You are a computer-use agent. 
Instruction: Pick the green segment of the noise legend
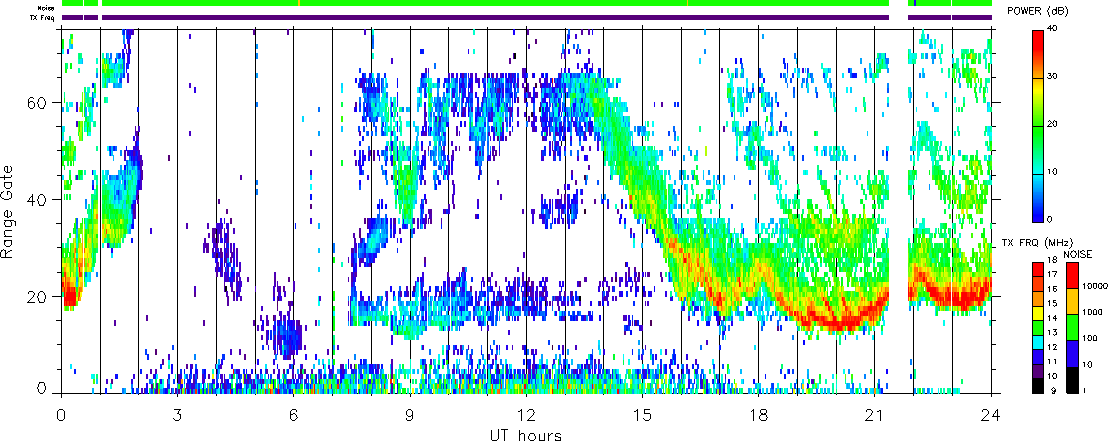coord(1072,328)
